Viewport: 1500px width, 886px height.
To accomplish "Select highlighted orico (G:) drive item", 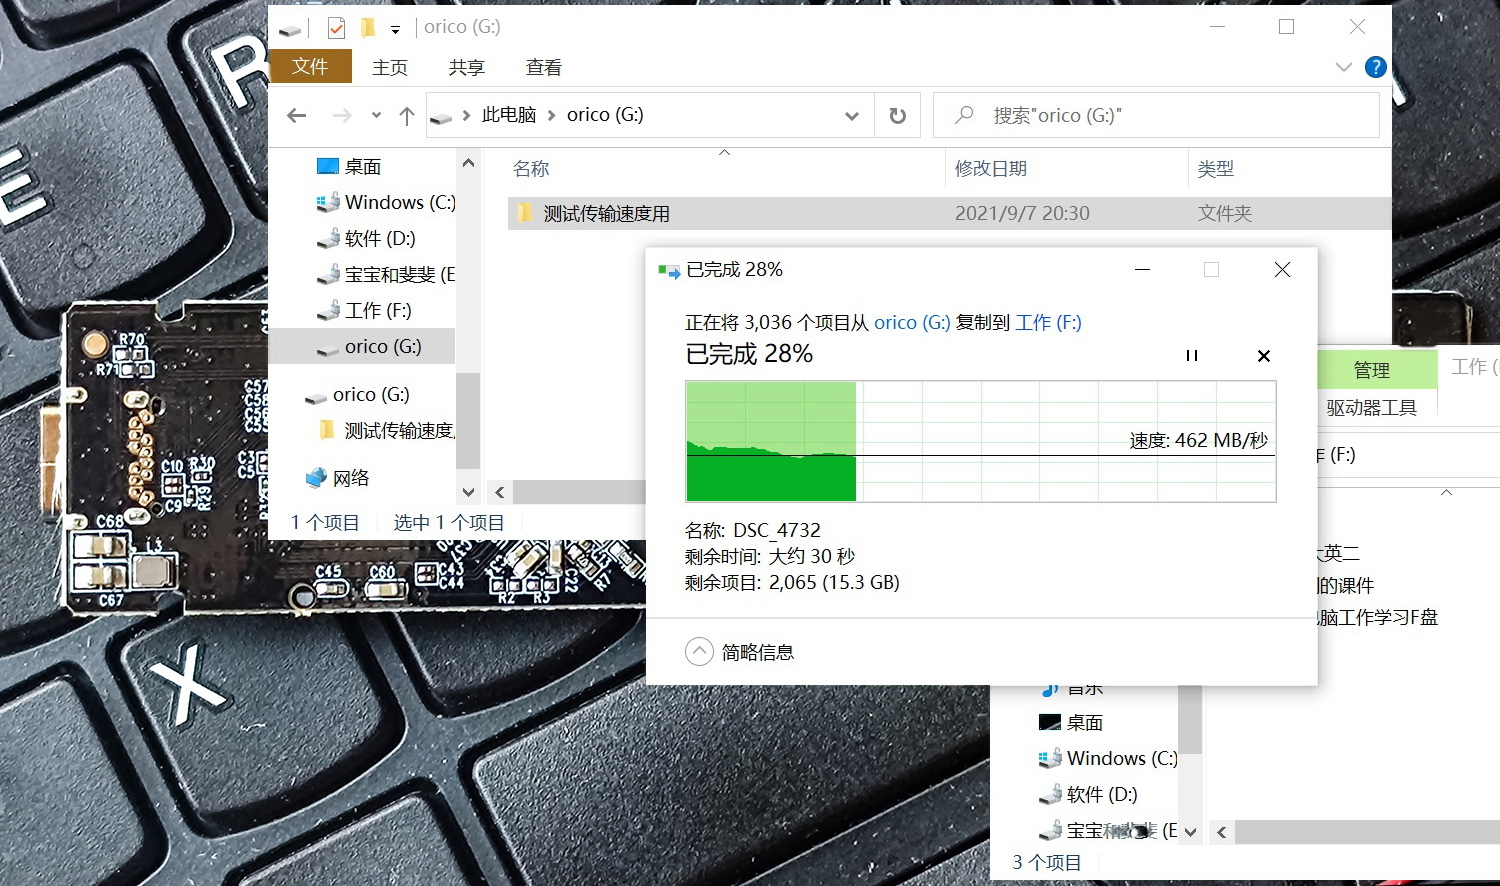I will point(362,346).
